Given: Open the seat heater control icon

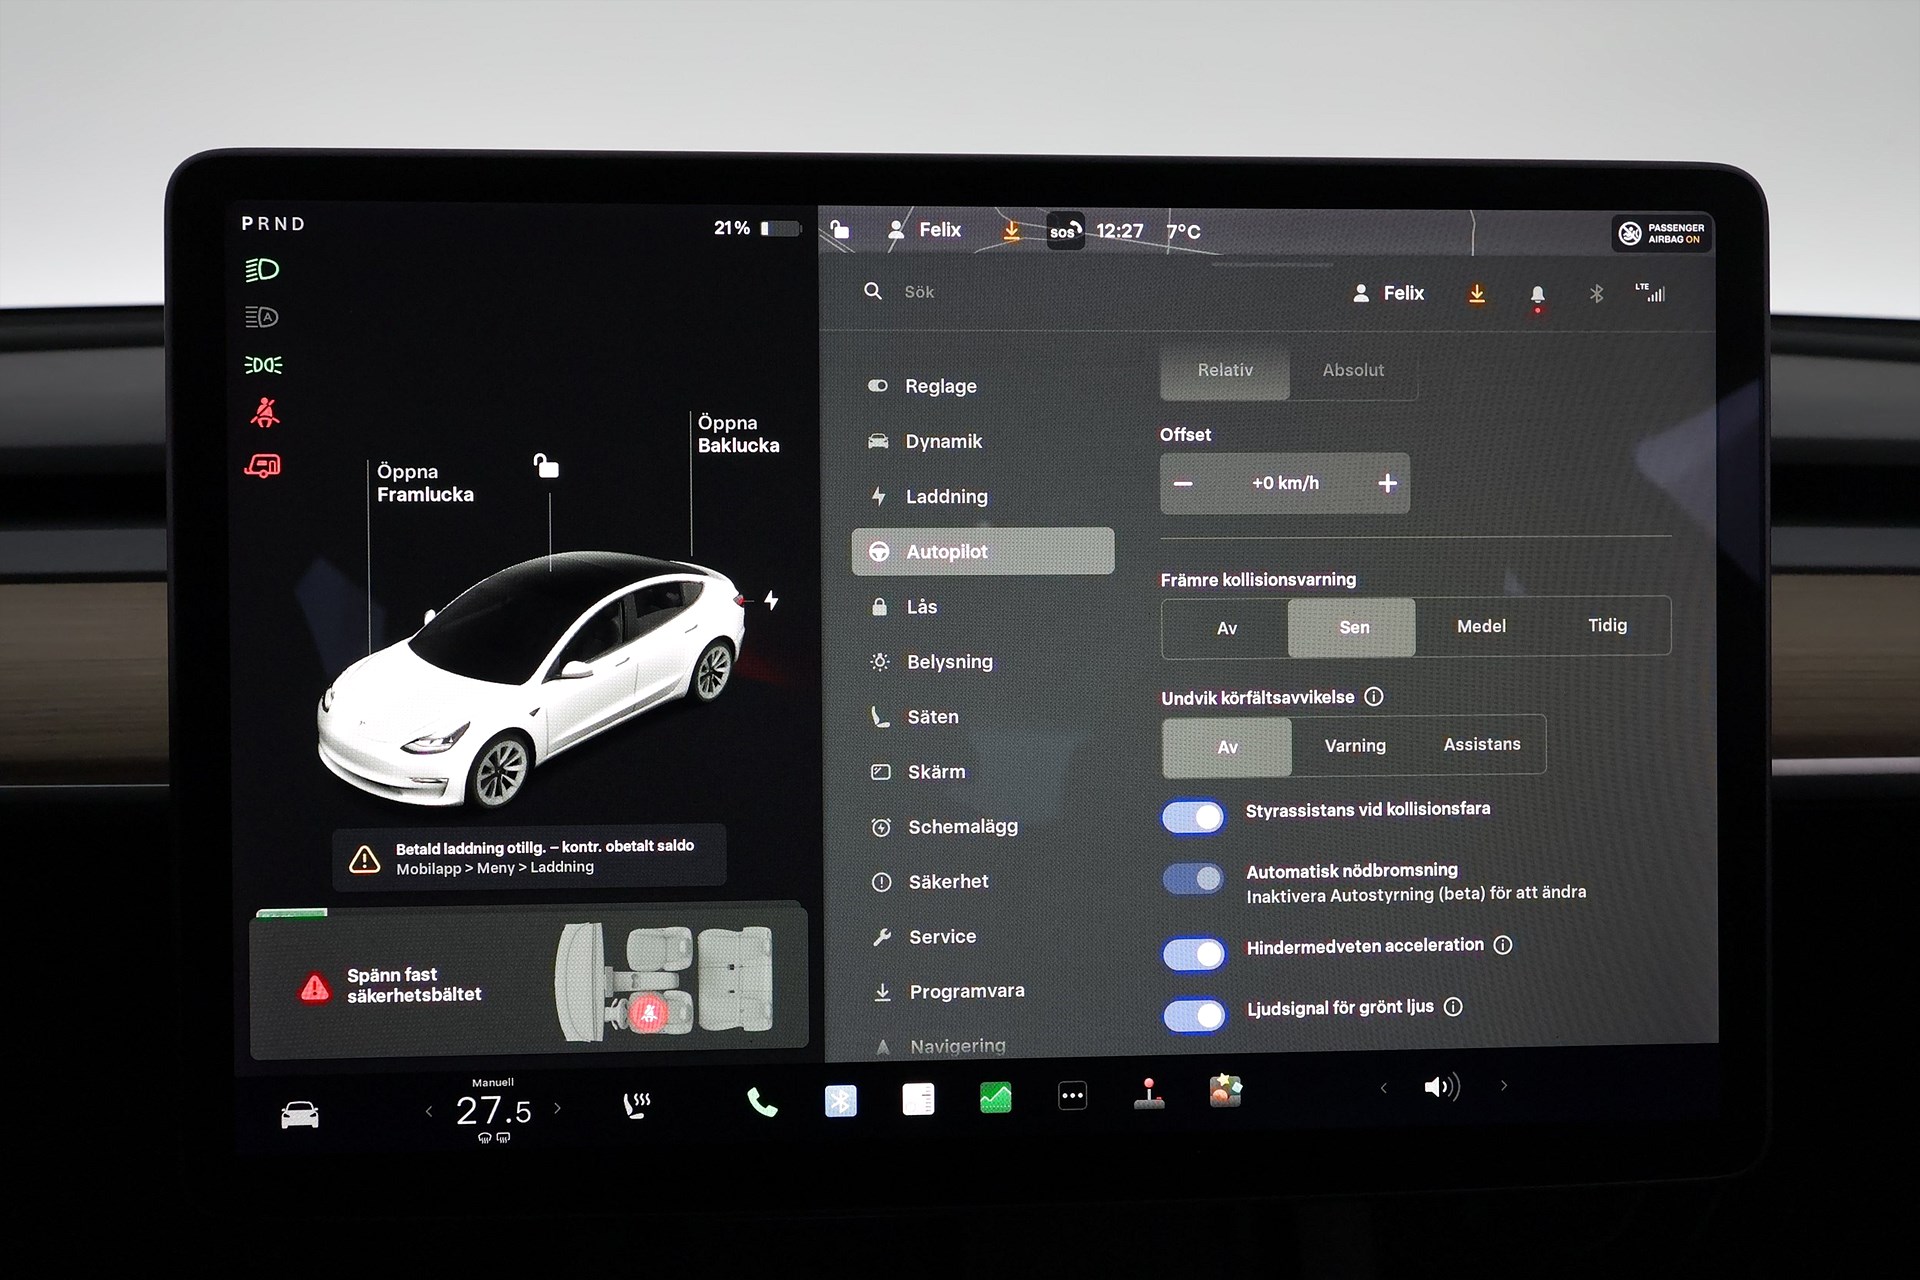Looking at the screenshot, I should click(636, 1104).
